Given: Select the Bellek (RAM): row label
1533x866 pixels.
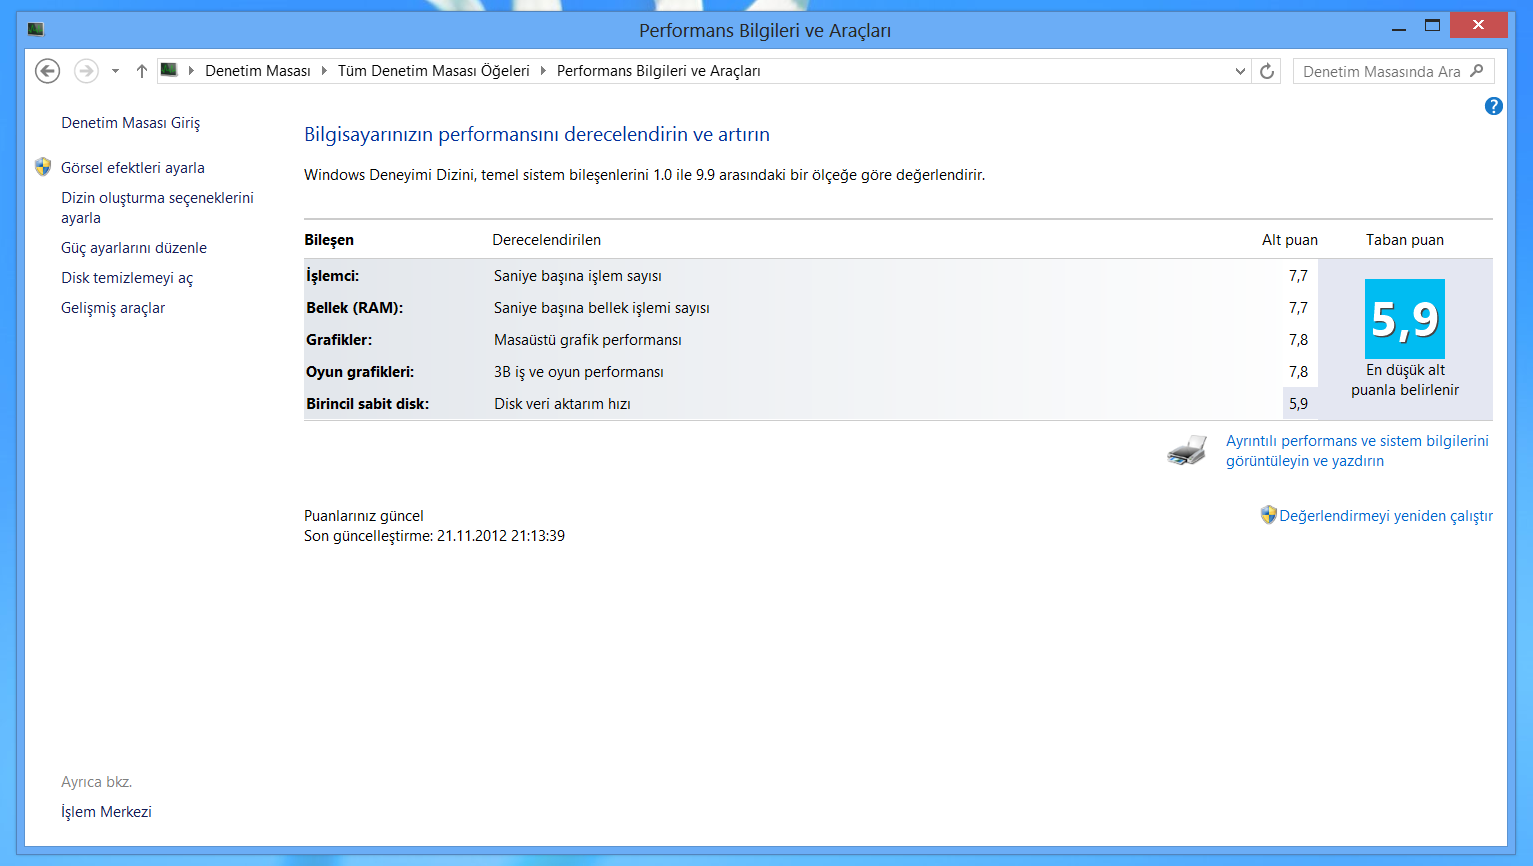Looking at the screenshot, I should click(355, 308).
